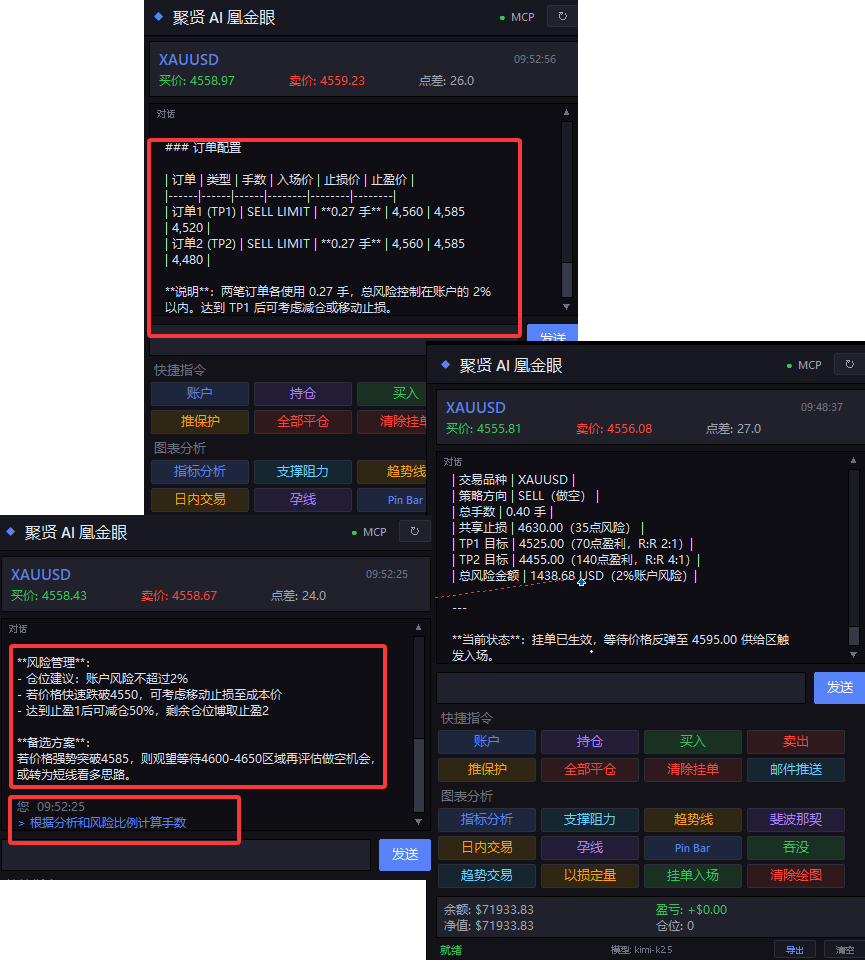Click blue diamond logo in 09:48:37 window header
Screen dimensions: 865x980
coord(446,364)
